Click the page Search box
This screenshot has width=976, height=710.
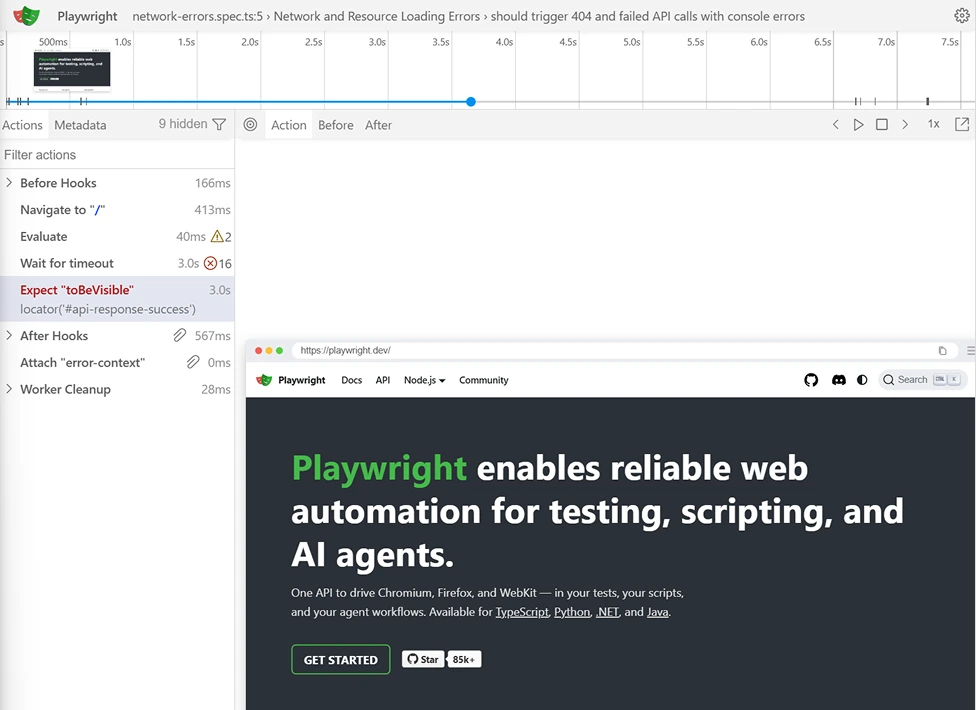(922, 380)
